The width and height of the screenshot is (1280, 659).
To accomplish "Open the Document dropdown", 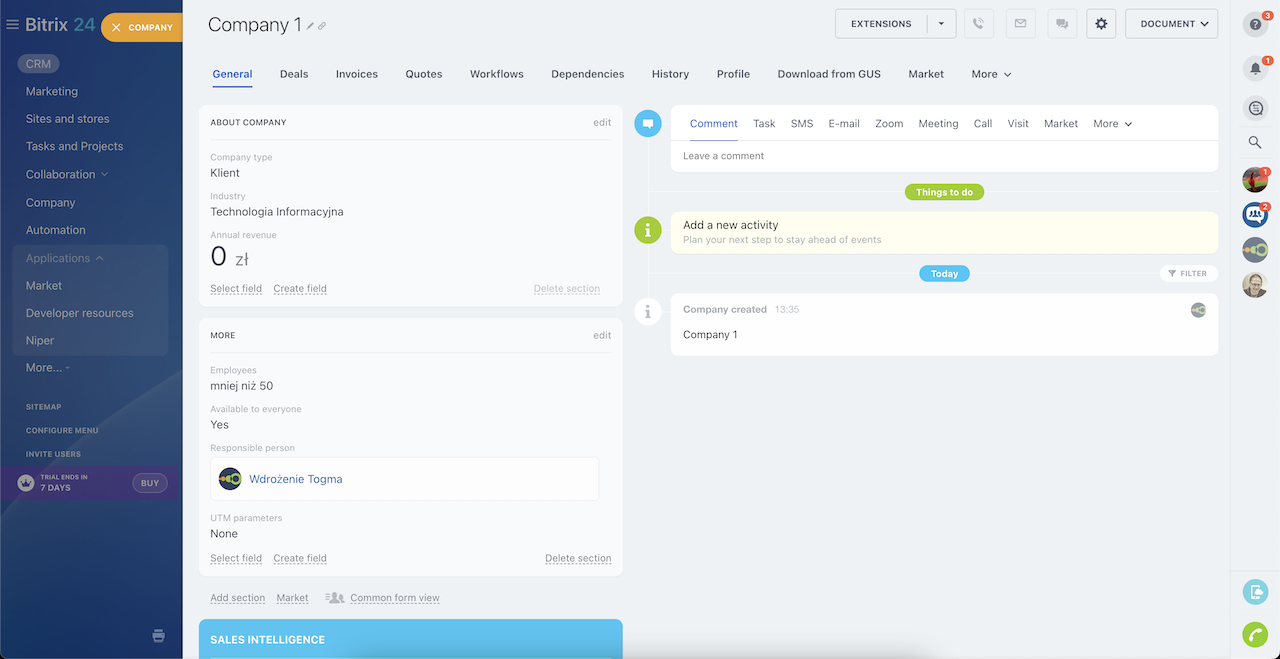I will [x=1171, y=24].
